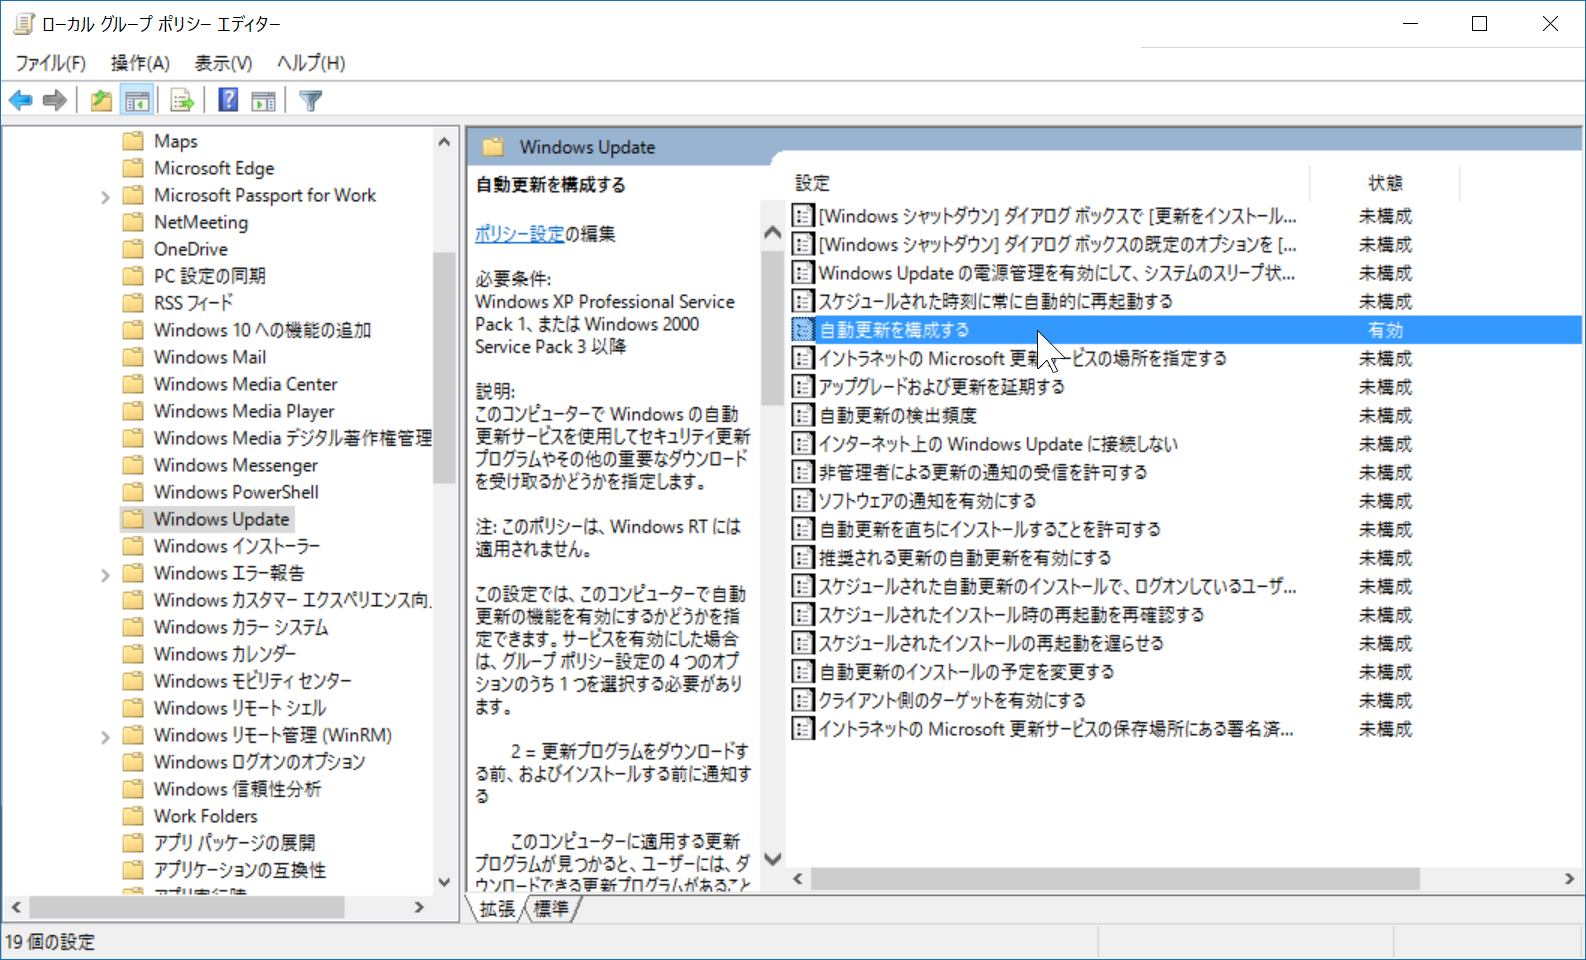Click the folder icon next to Windows Mail
The image size is (1586, 960).
[x=133, y=356]
